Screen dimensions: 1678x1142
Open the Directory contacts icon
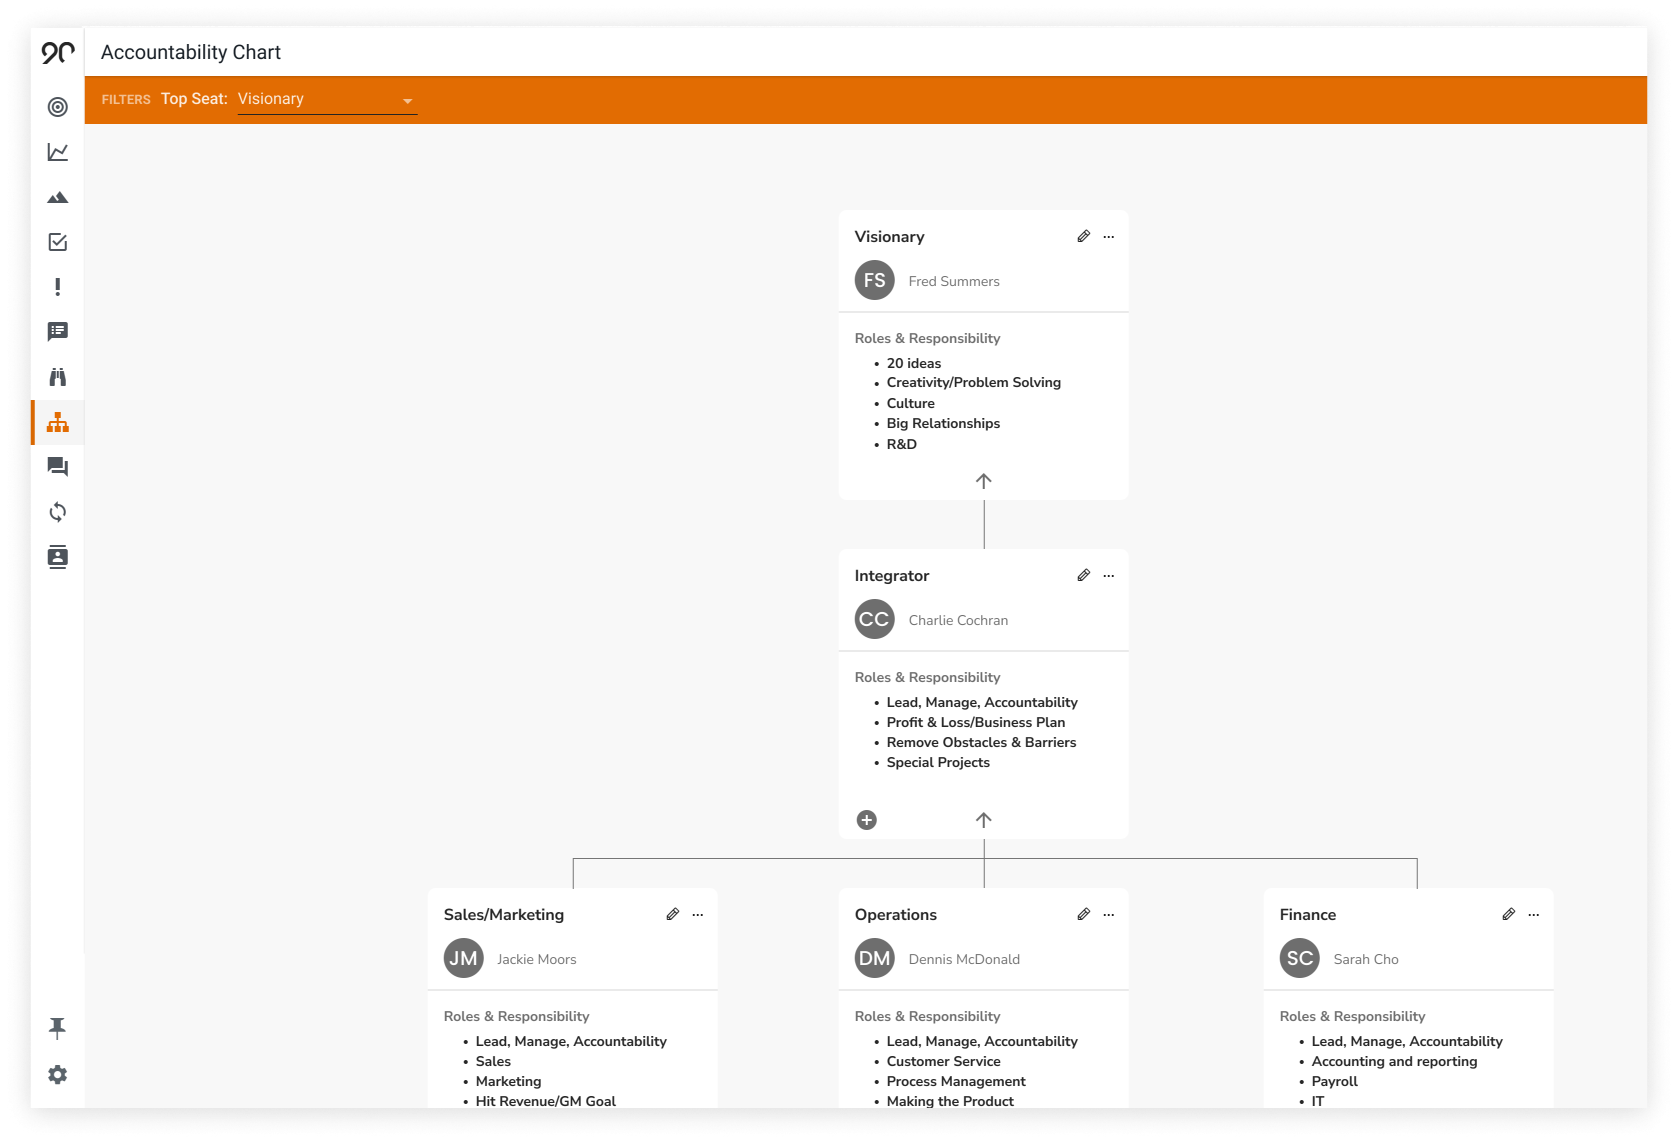coord(58,557)
